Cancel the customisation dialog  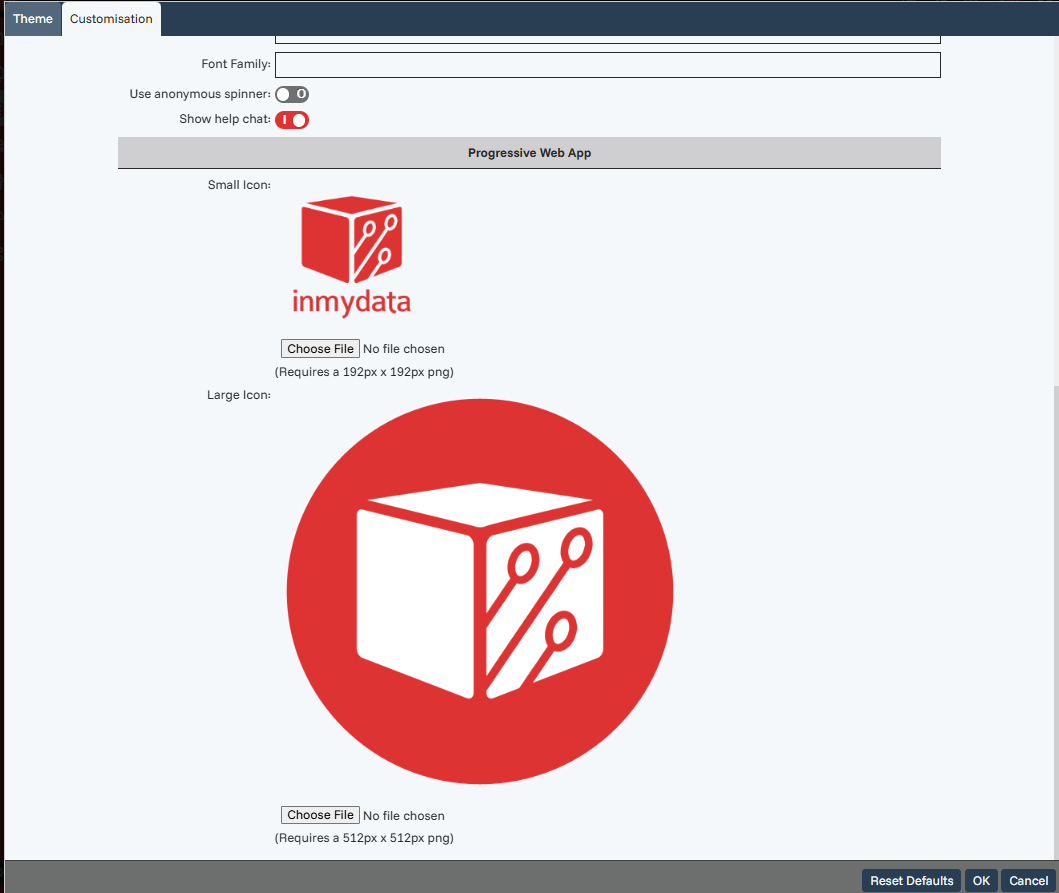[1028, 880]
